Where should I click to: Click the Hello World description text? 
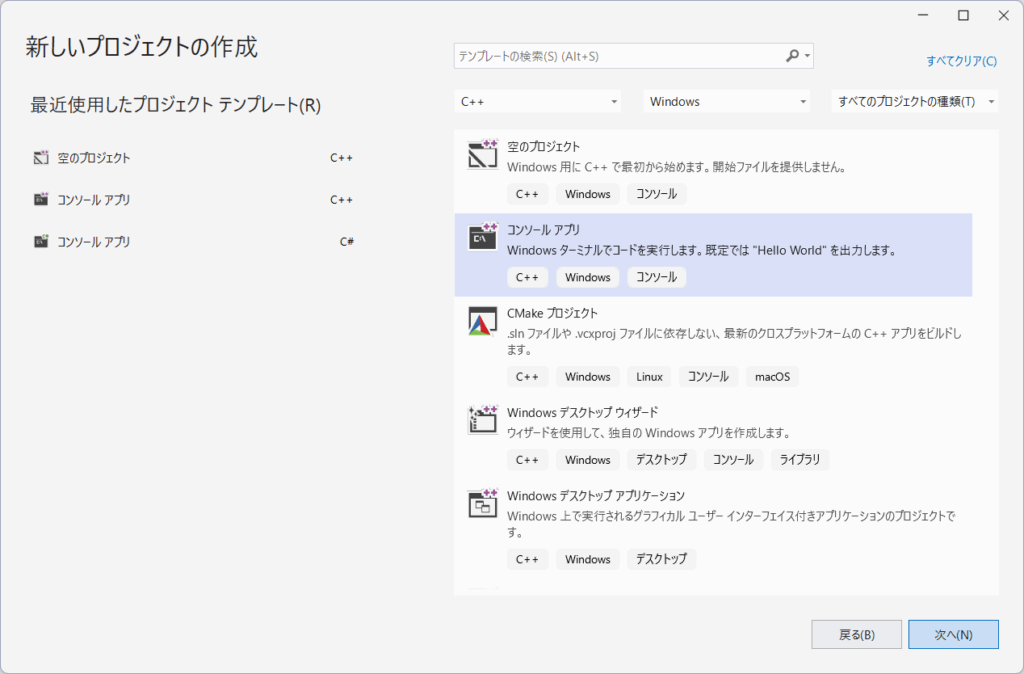(702, 250)
